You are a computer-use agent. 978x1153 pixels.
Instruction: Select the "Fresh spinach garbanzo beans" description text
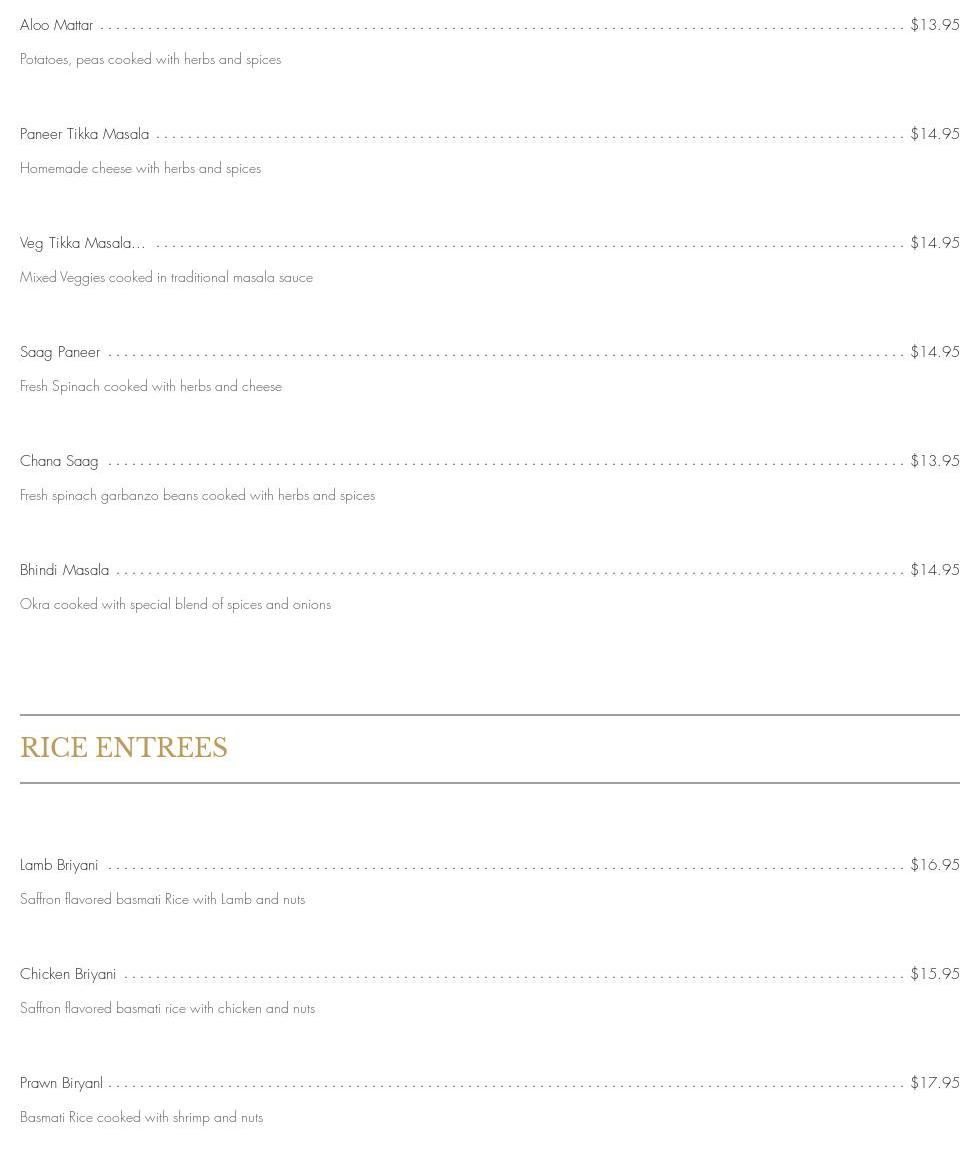197,495
